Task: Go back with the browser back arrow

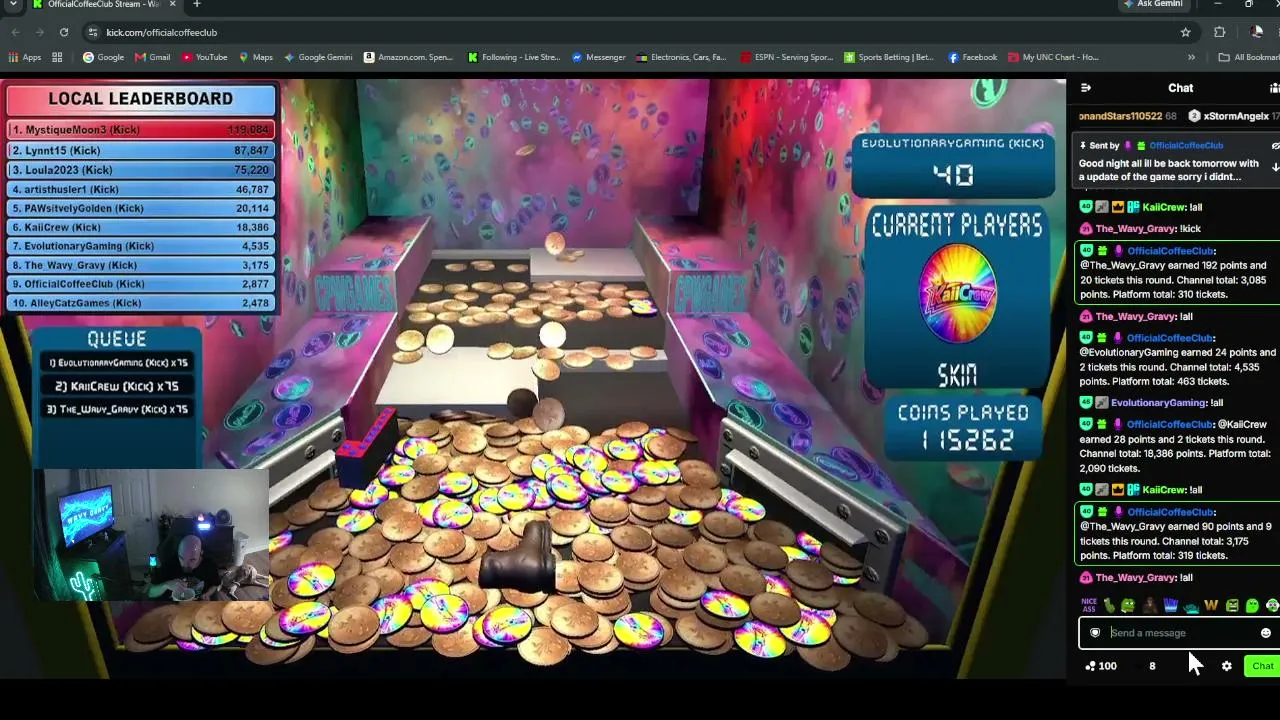Action: 15,32
